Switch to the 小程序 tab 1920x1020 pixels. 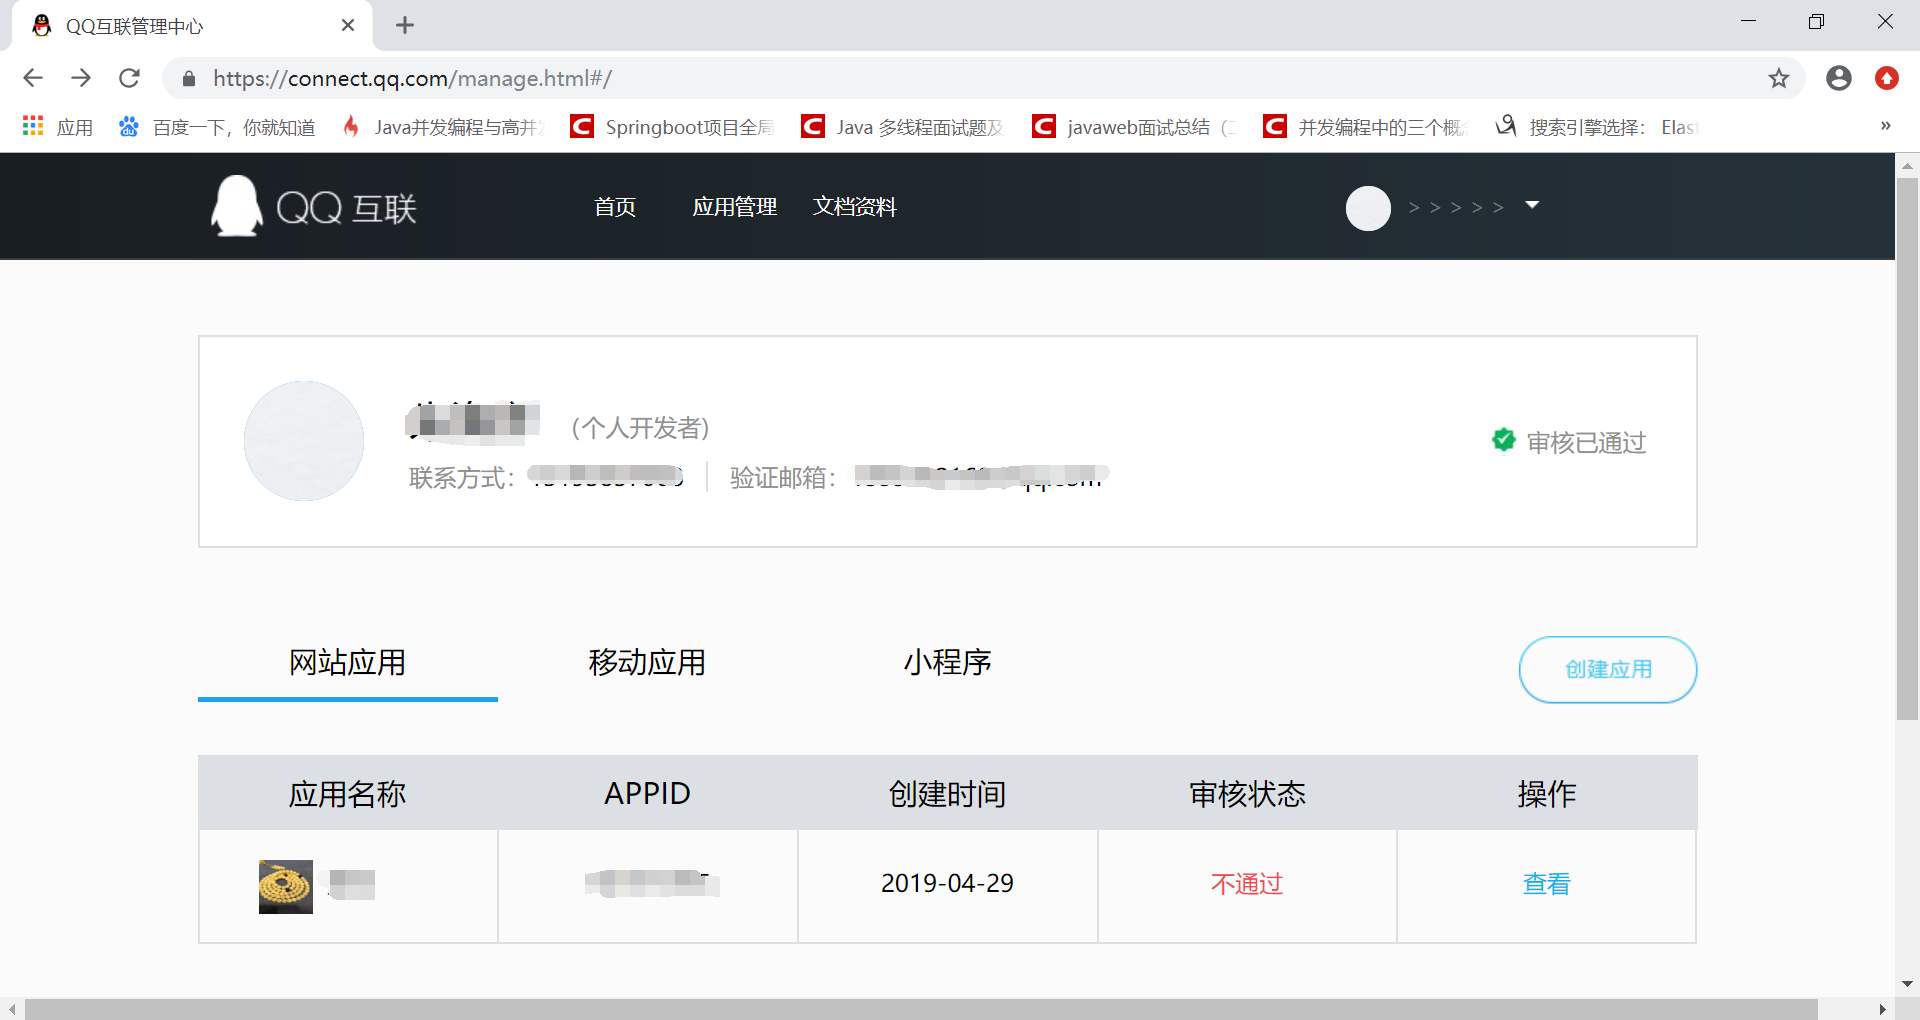coord(947,663)
